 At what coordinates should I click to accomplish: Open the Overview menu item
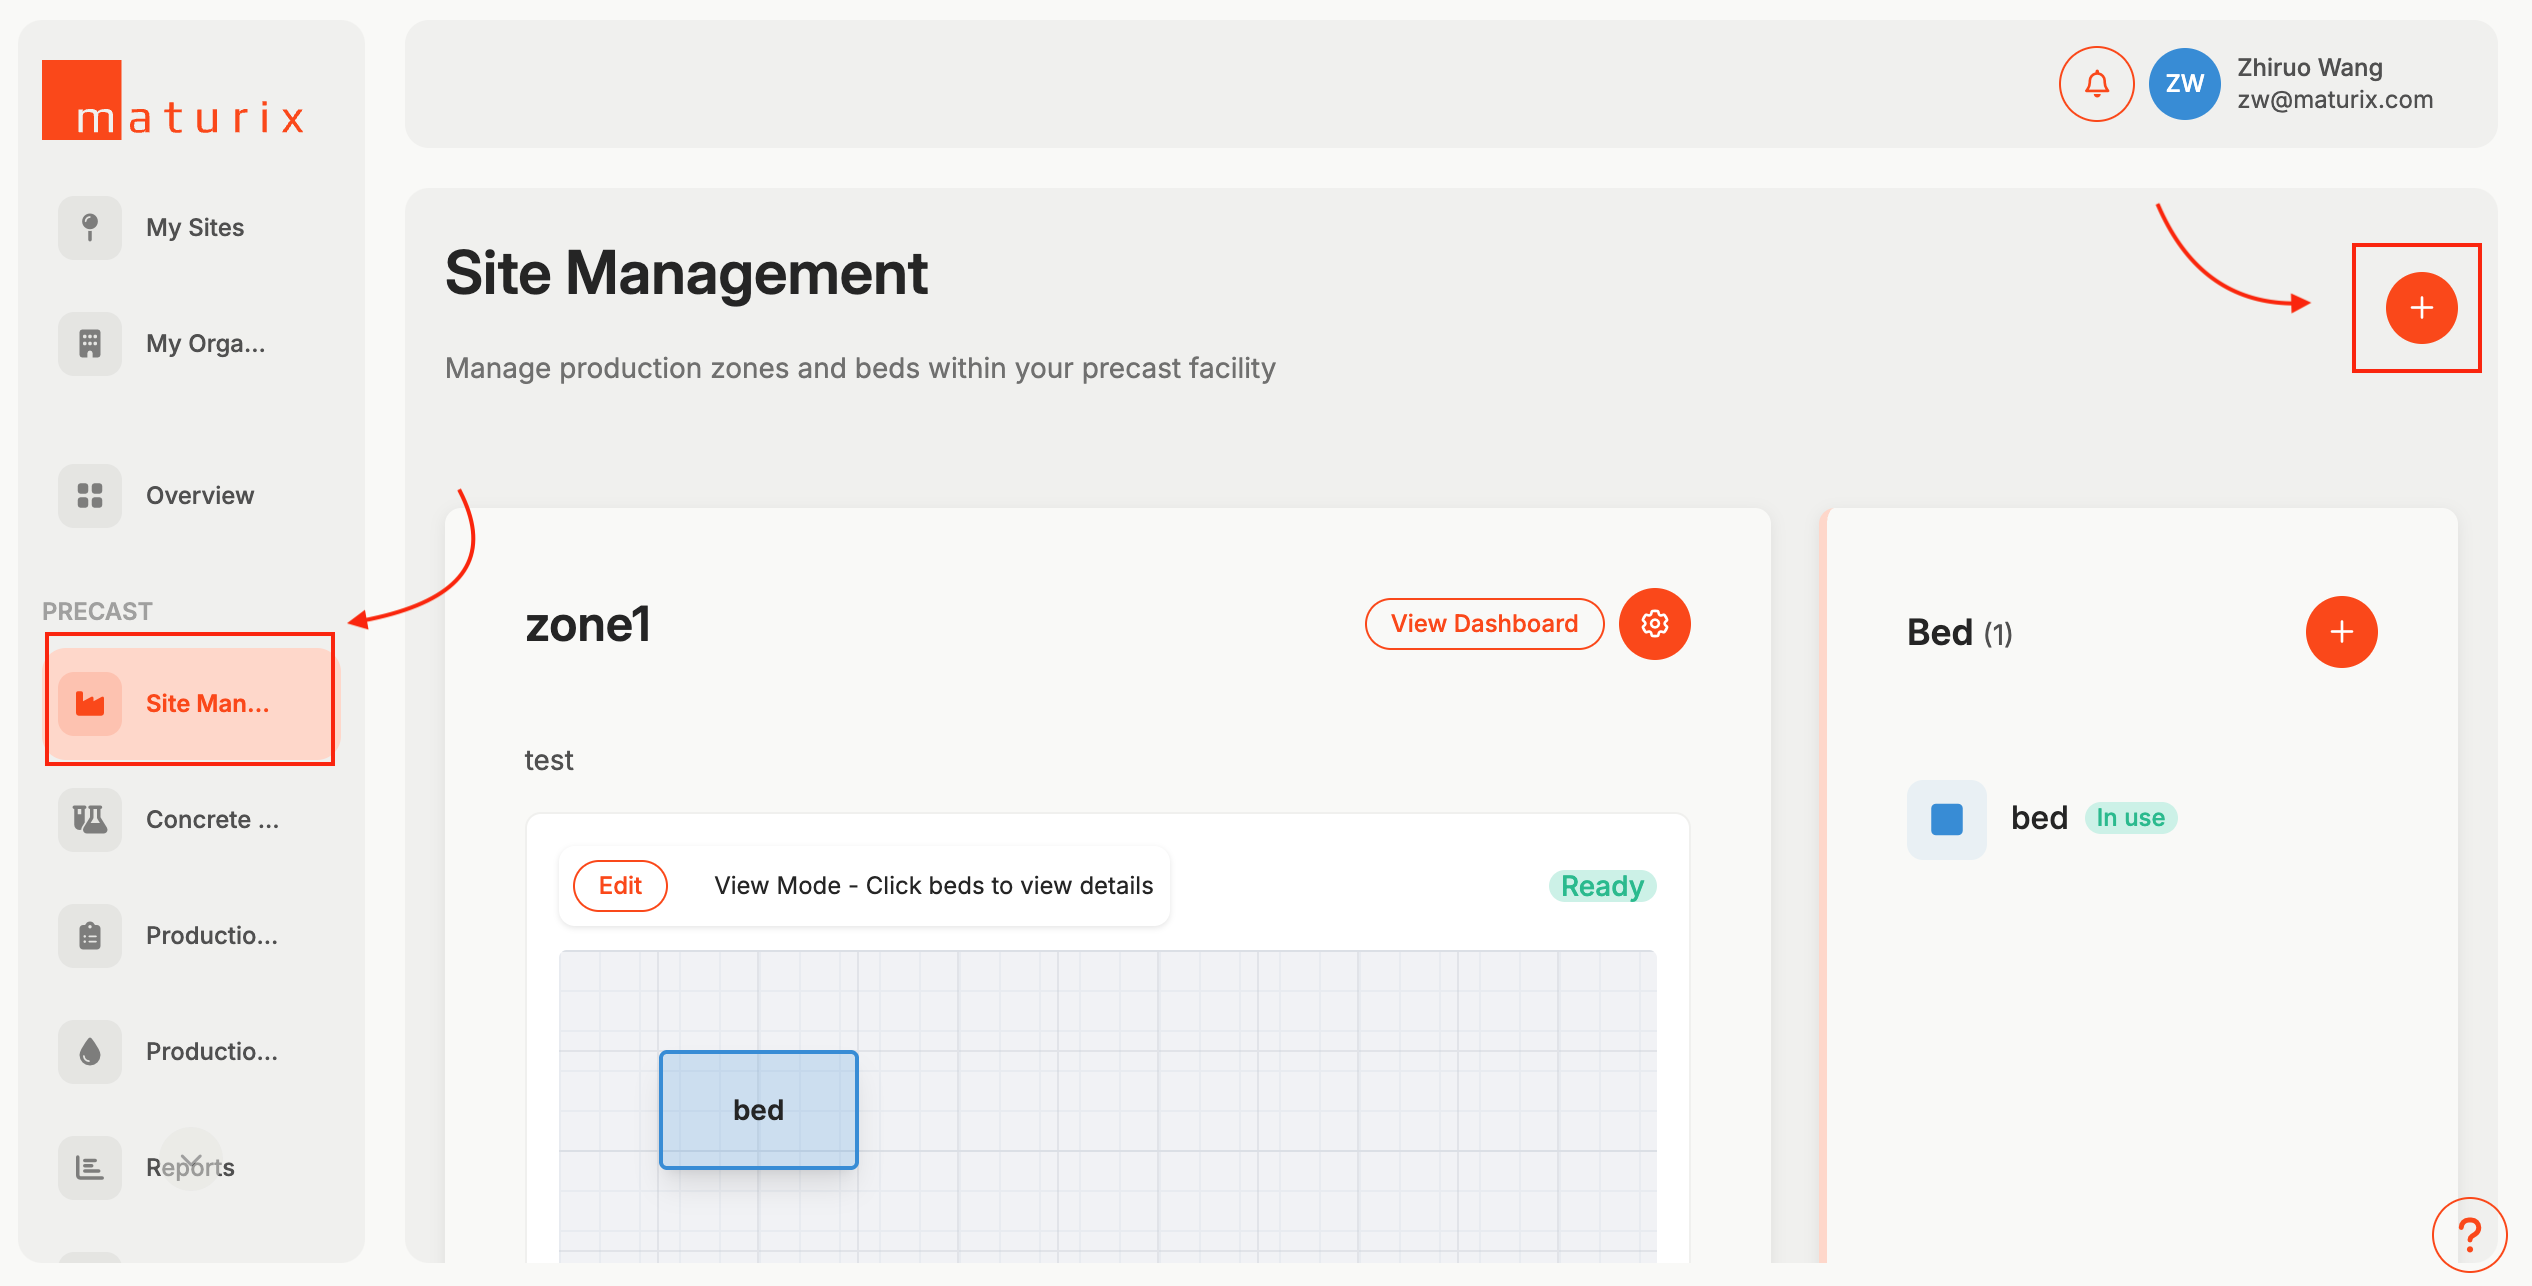coord(199,496)
